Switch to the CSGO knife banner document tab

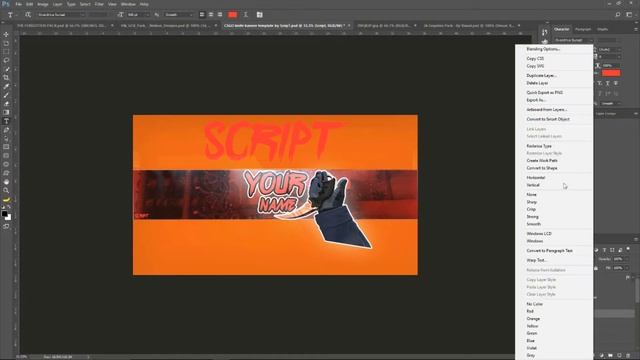[287, 25]
